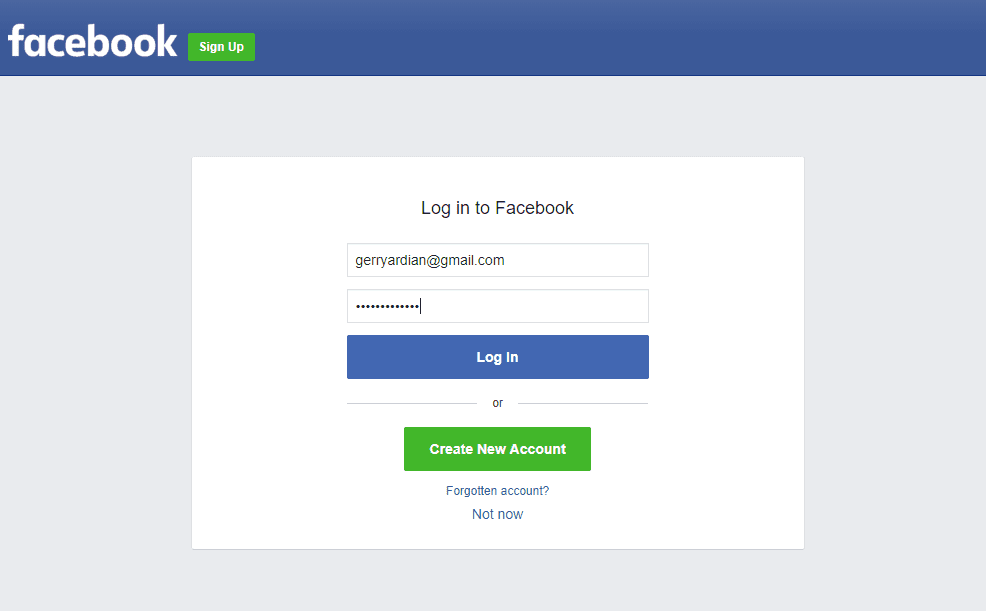Focus the email field containing gerryardian@gmail.com
This screenshot has width=986, height=611.
coord(497,260)
